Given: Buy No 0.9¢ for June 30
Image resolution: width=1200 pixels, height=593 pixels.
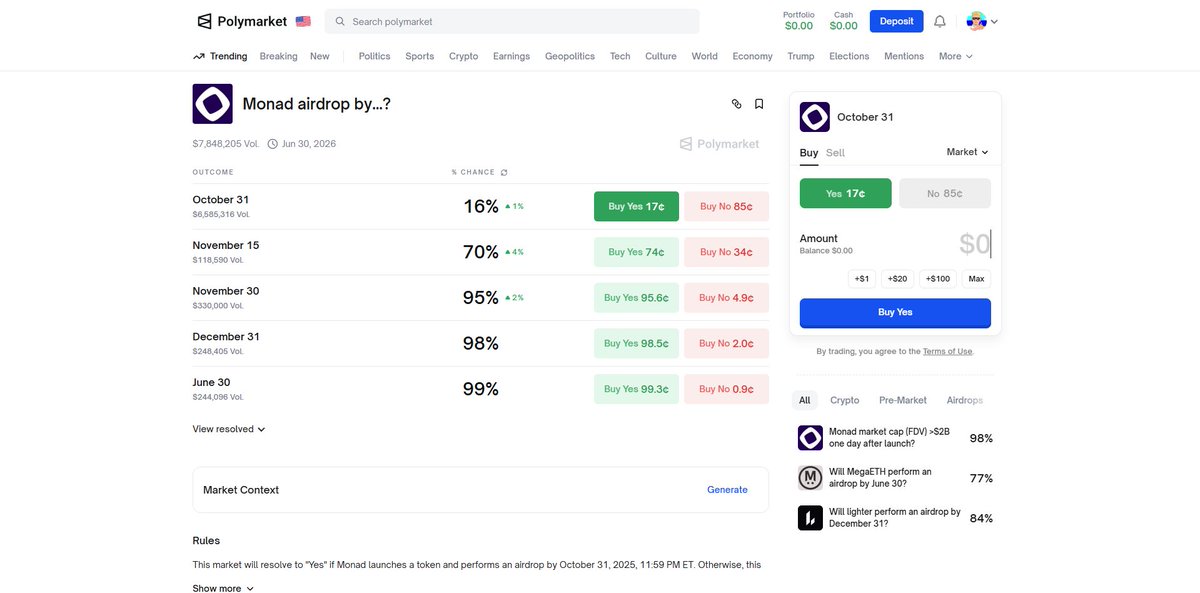Looking at the screenshot, I should click(726, 389).
